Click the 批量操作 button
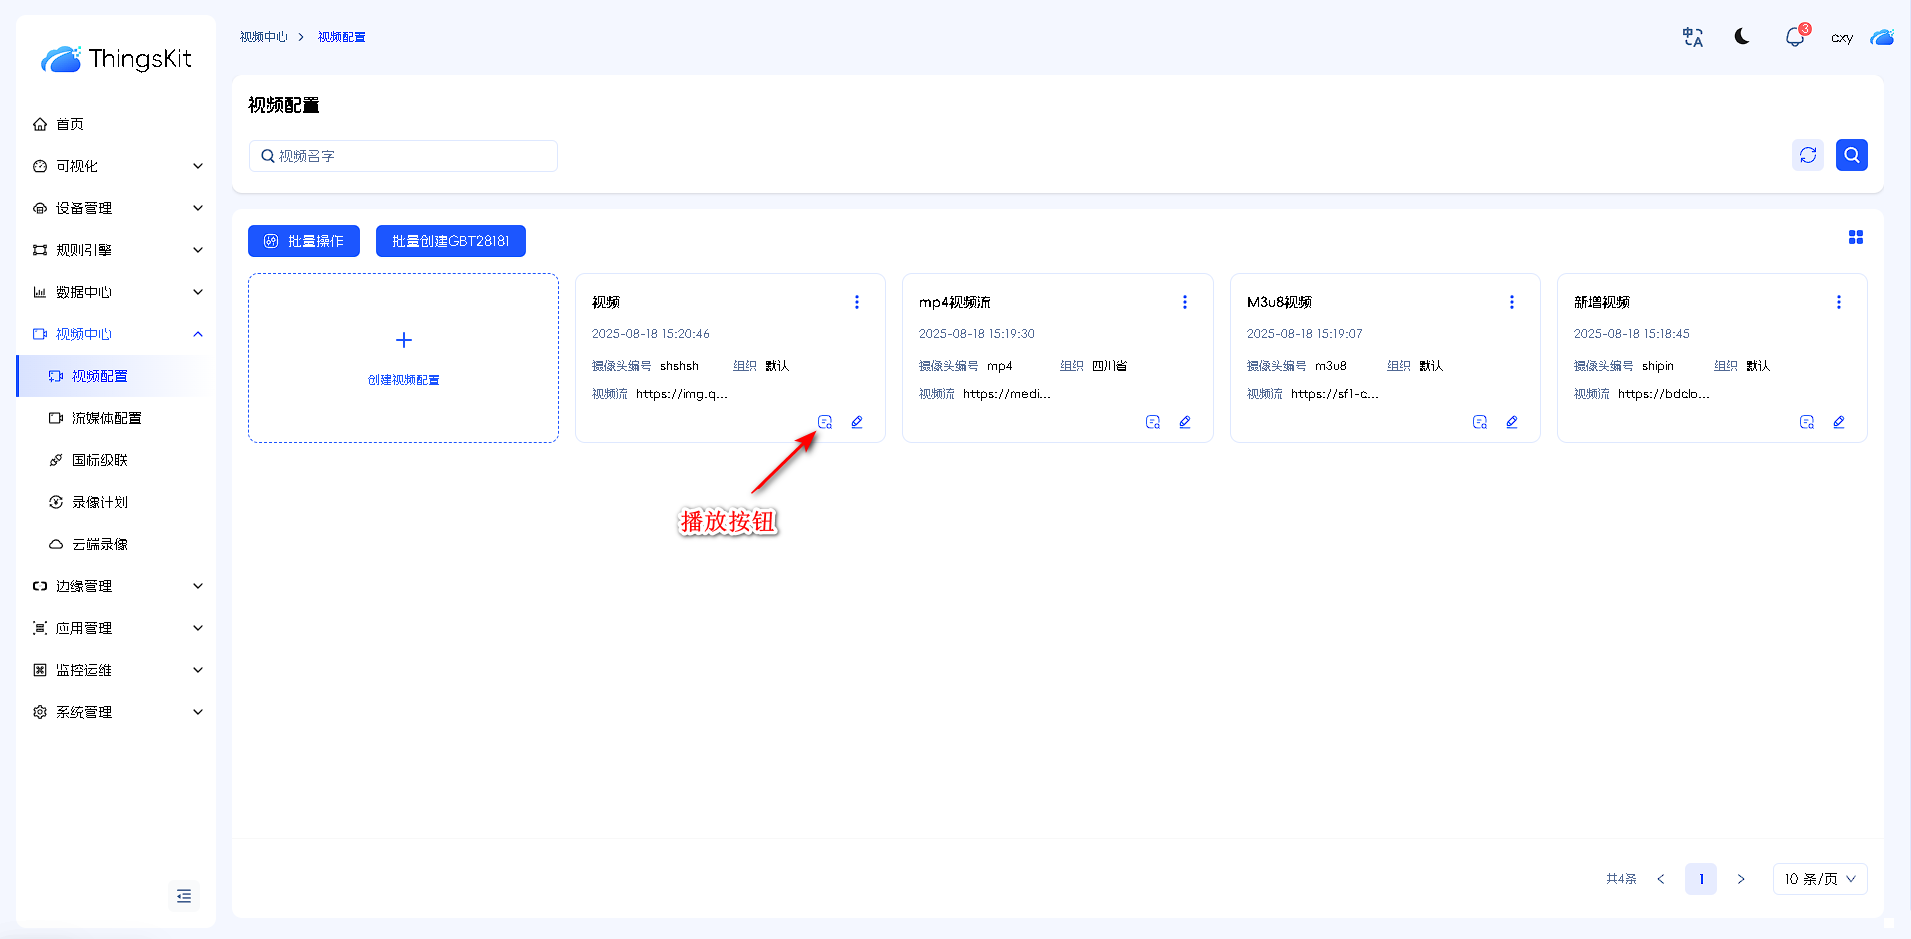 point(304,241)
